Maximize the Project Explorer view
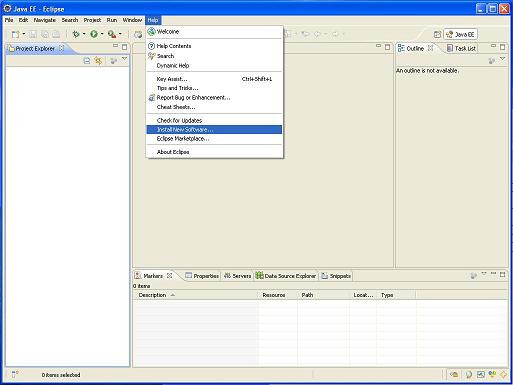Image resolution: width=513 pixels, height=385 pixels. [124, 47]
